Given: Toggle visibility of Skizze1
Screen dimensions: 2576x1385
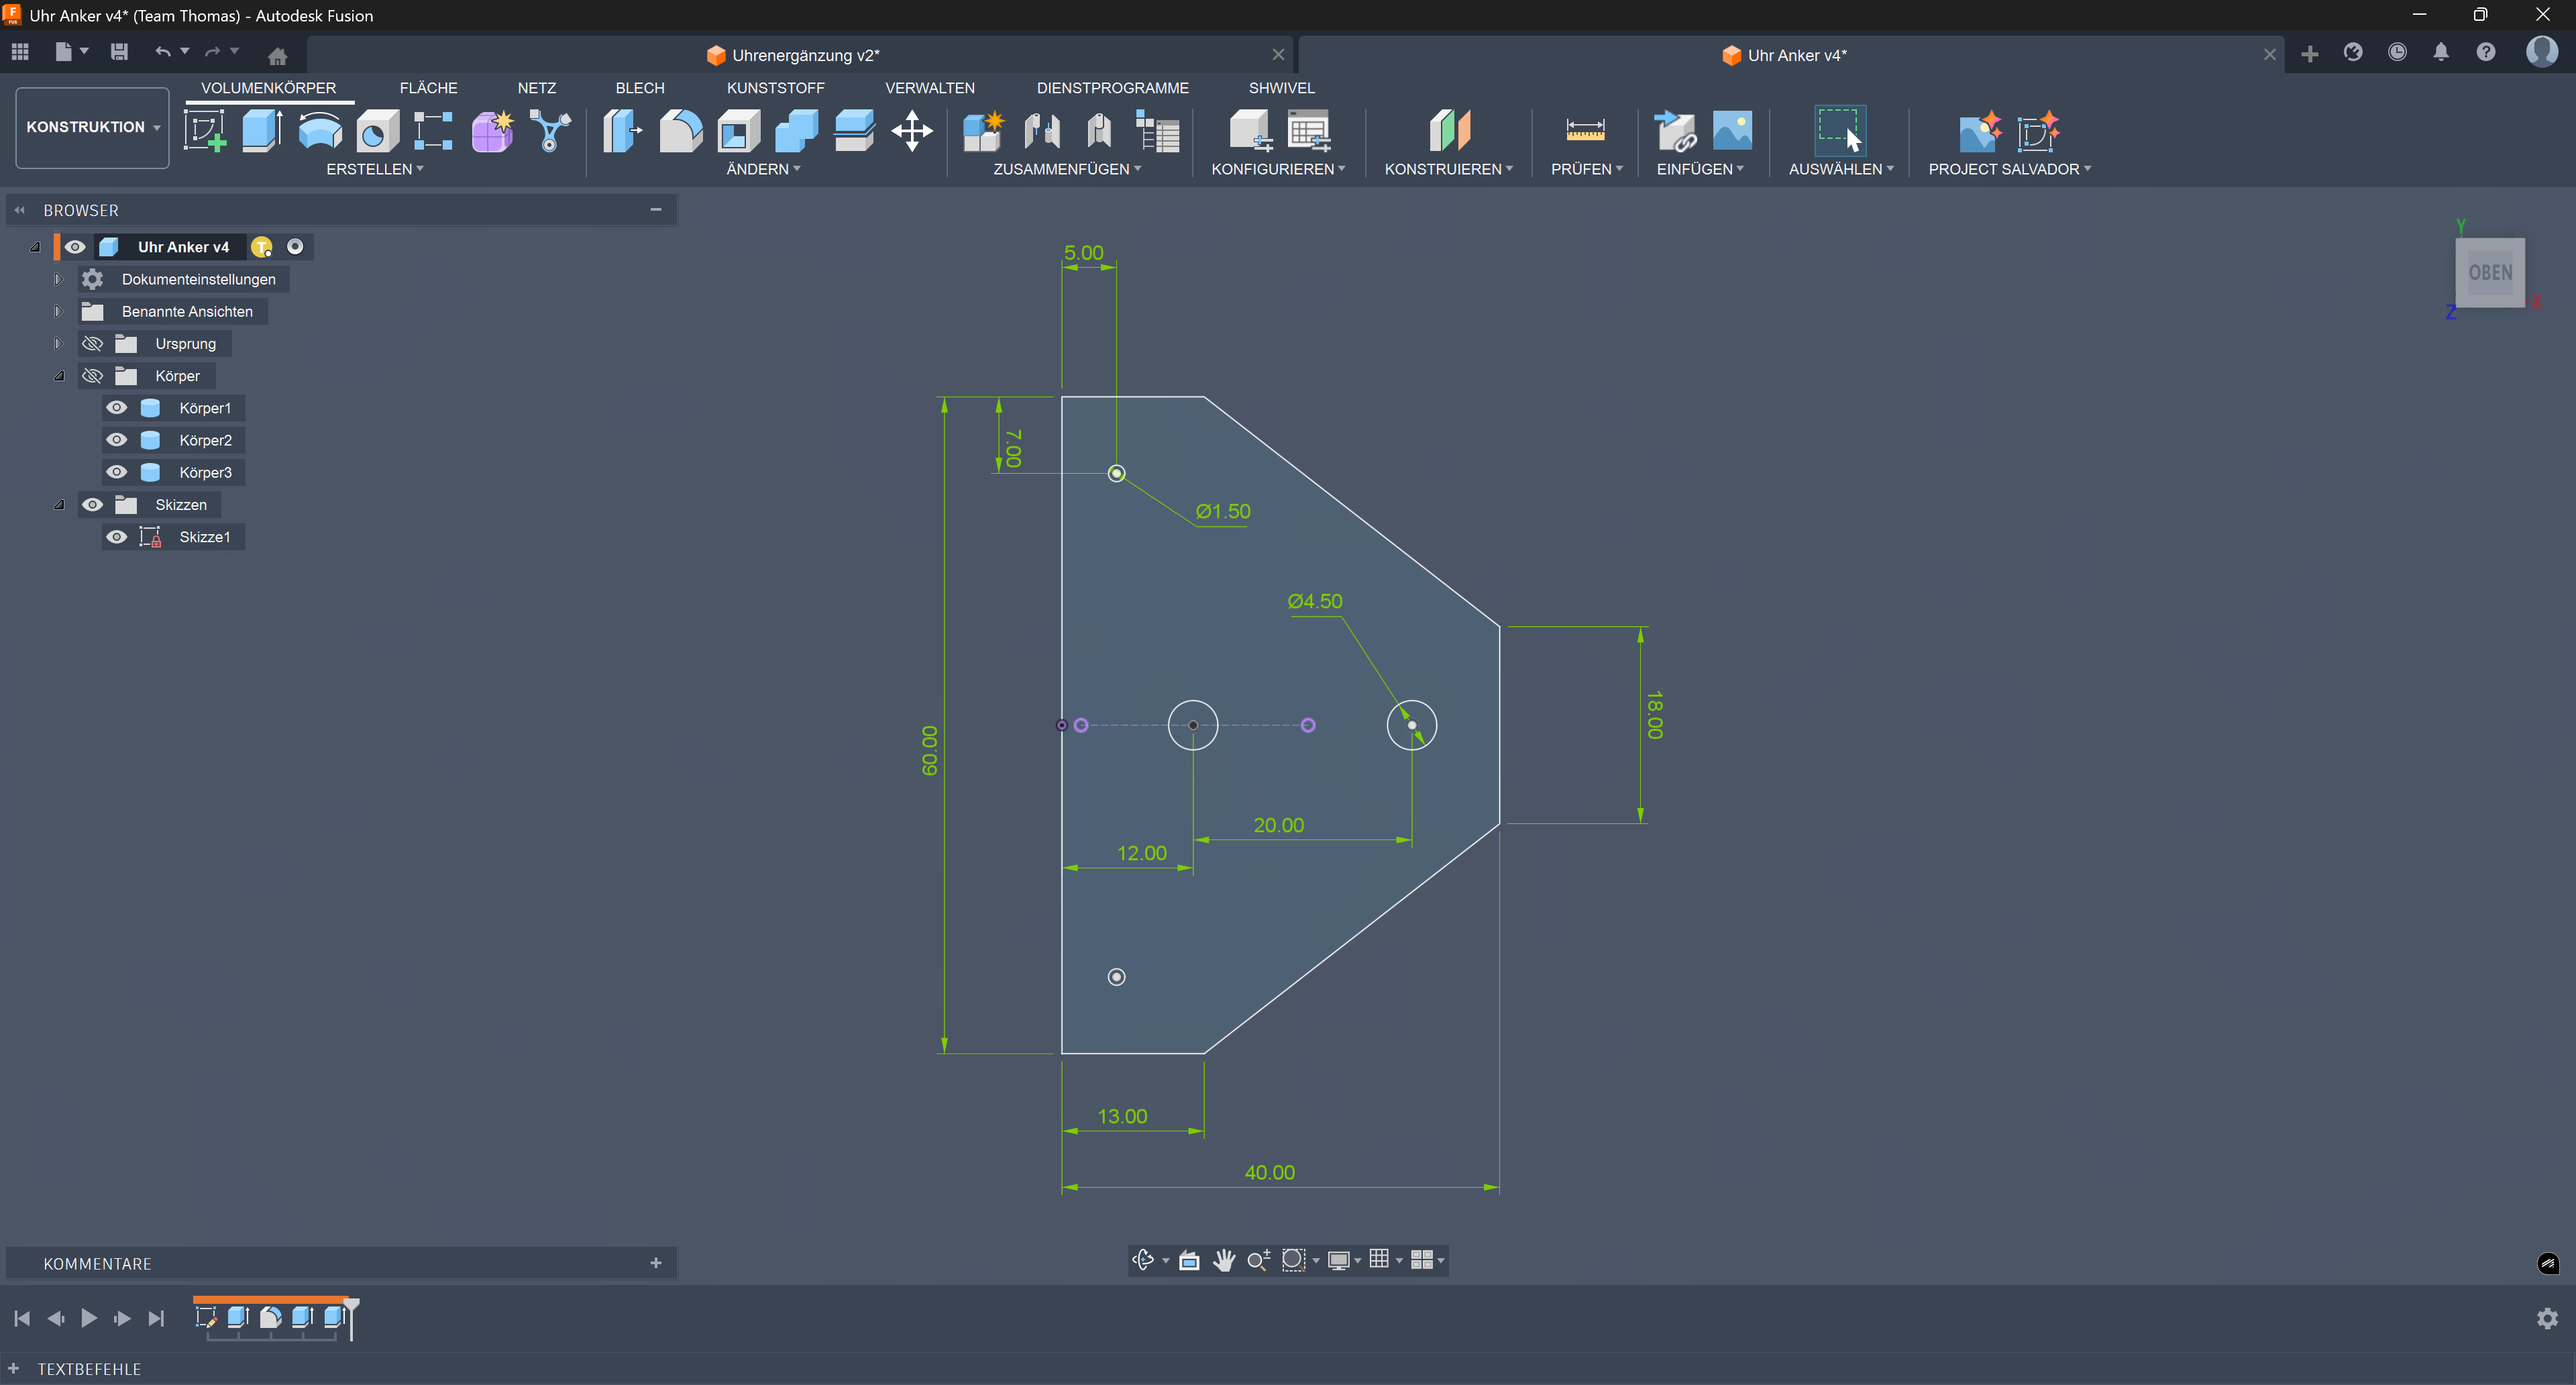Looking at the screenshot, I should pyautogui.click(x=117, y=537).
